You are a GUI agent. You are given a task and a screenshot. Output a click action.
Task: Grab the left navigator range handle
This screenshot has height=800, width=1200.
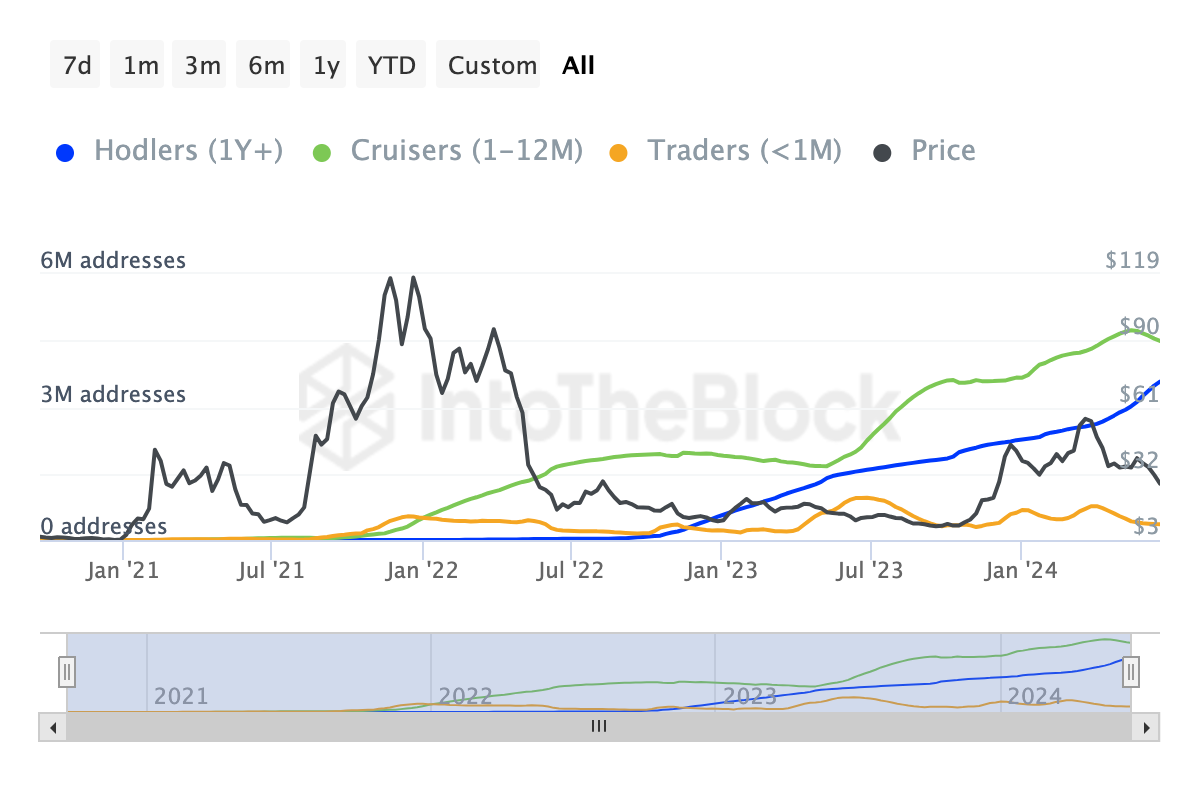67,670
